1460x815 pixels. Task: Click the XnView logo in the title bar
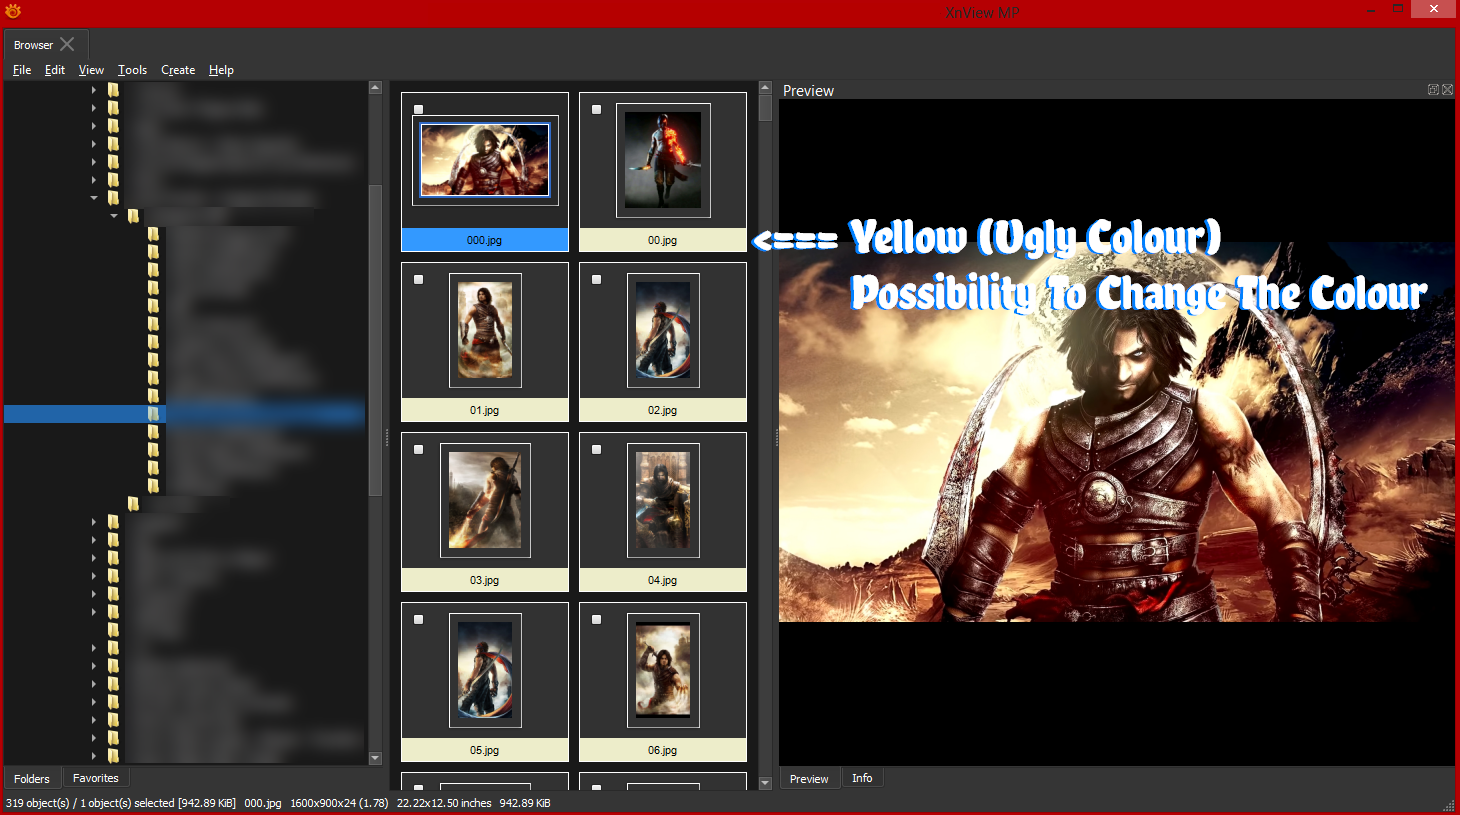tap(13, 12)
